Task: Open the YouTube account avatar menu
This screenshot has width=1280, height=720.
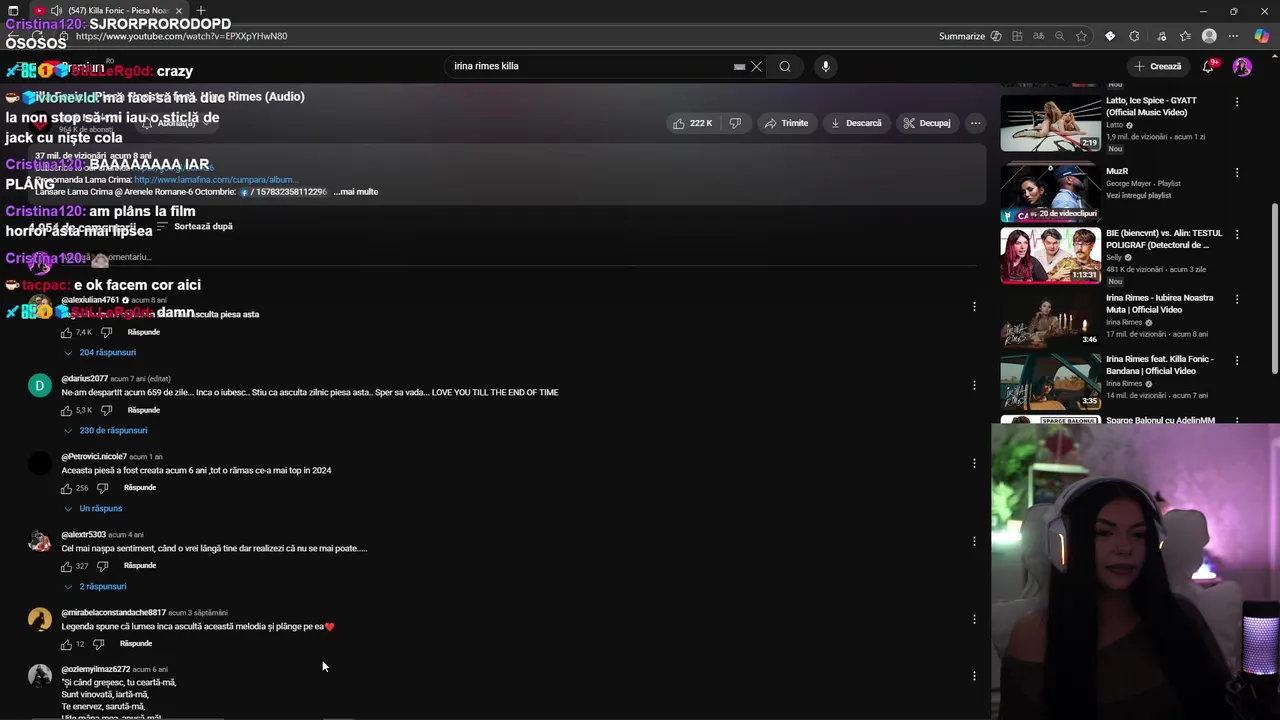Action: coord(1242,66)
